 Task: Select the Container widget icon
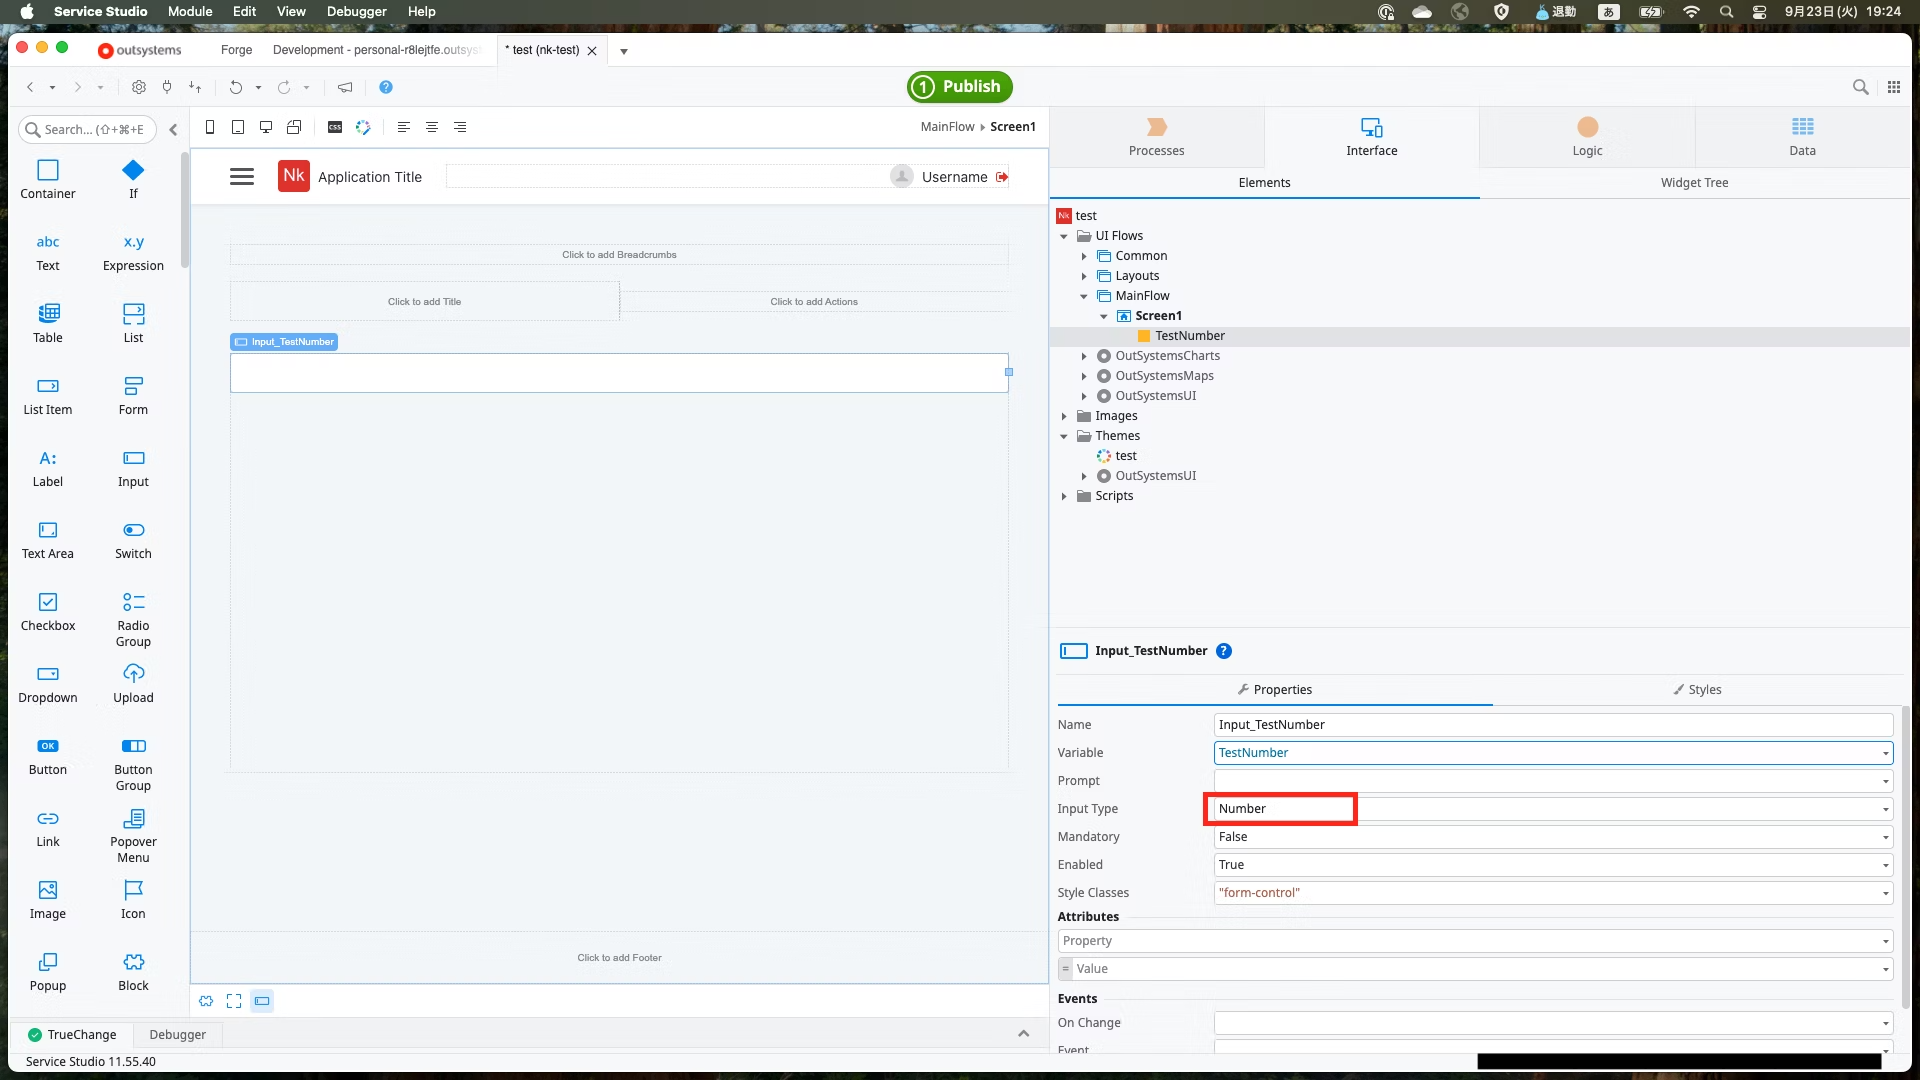pyautogui.click(x=48, y=171)
